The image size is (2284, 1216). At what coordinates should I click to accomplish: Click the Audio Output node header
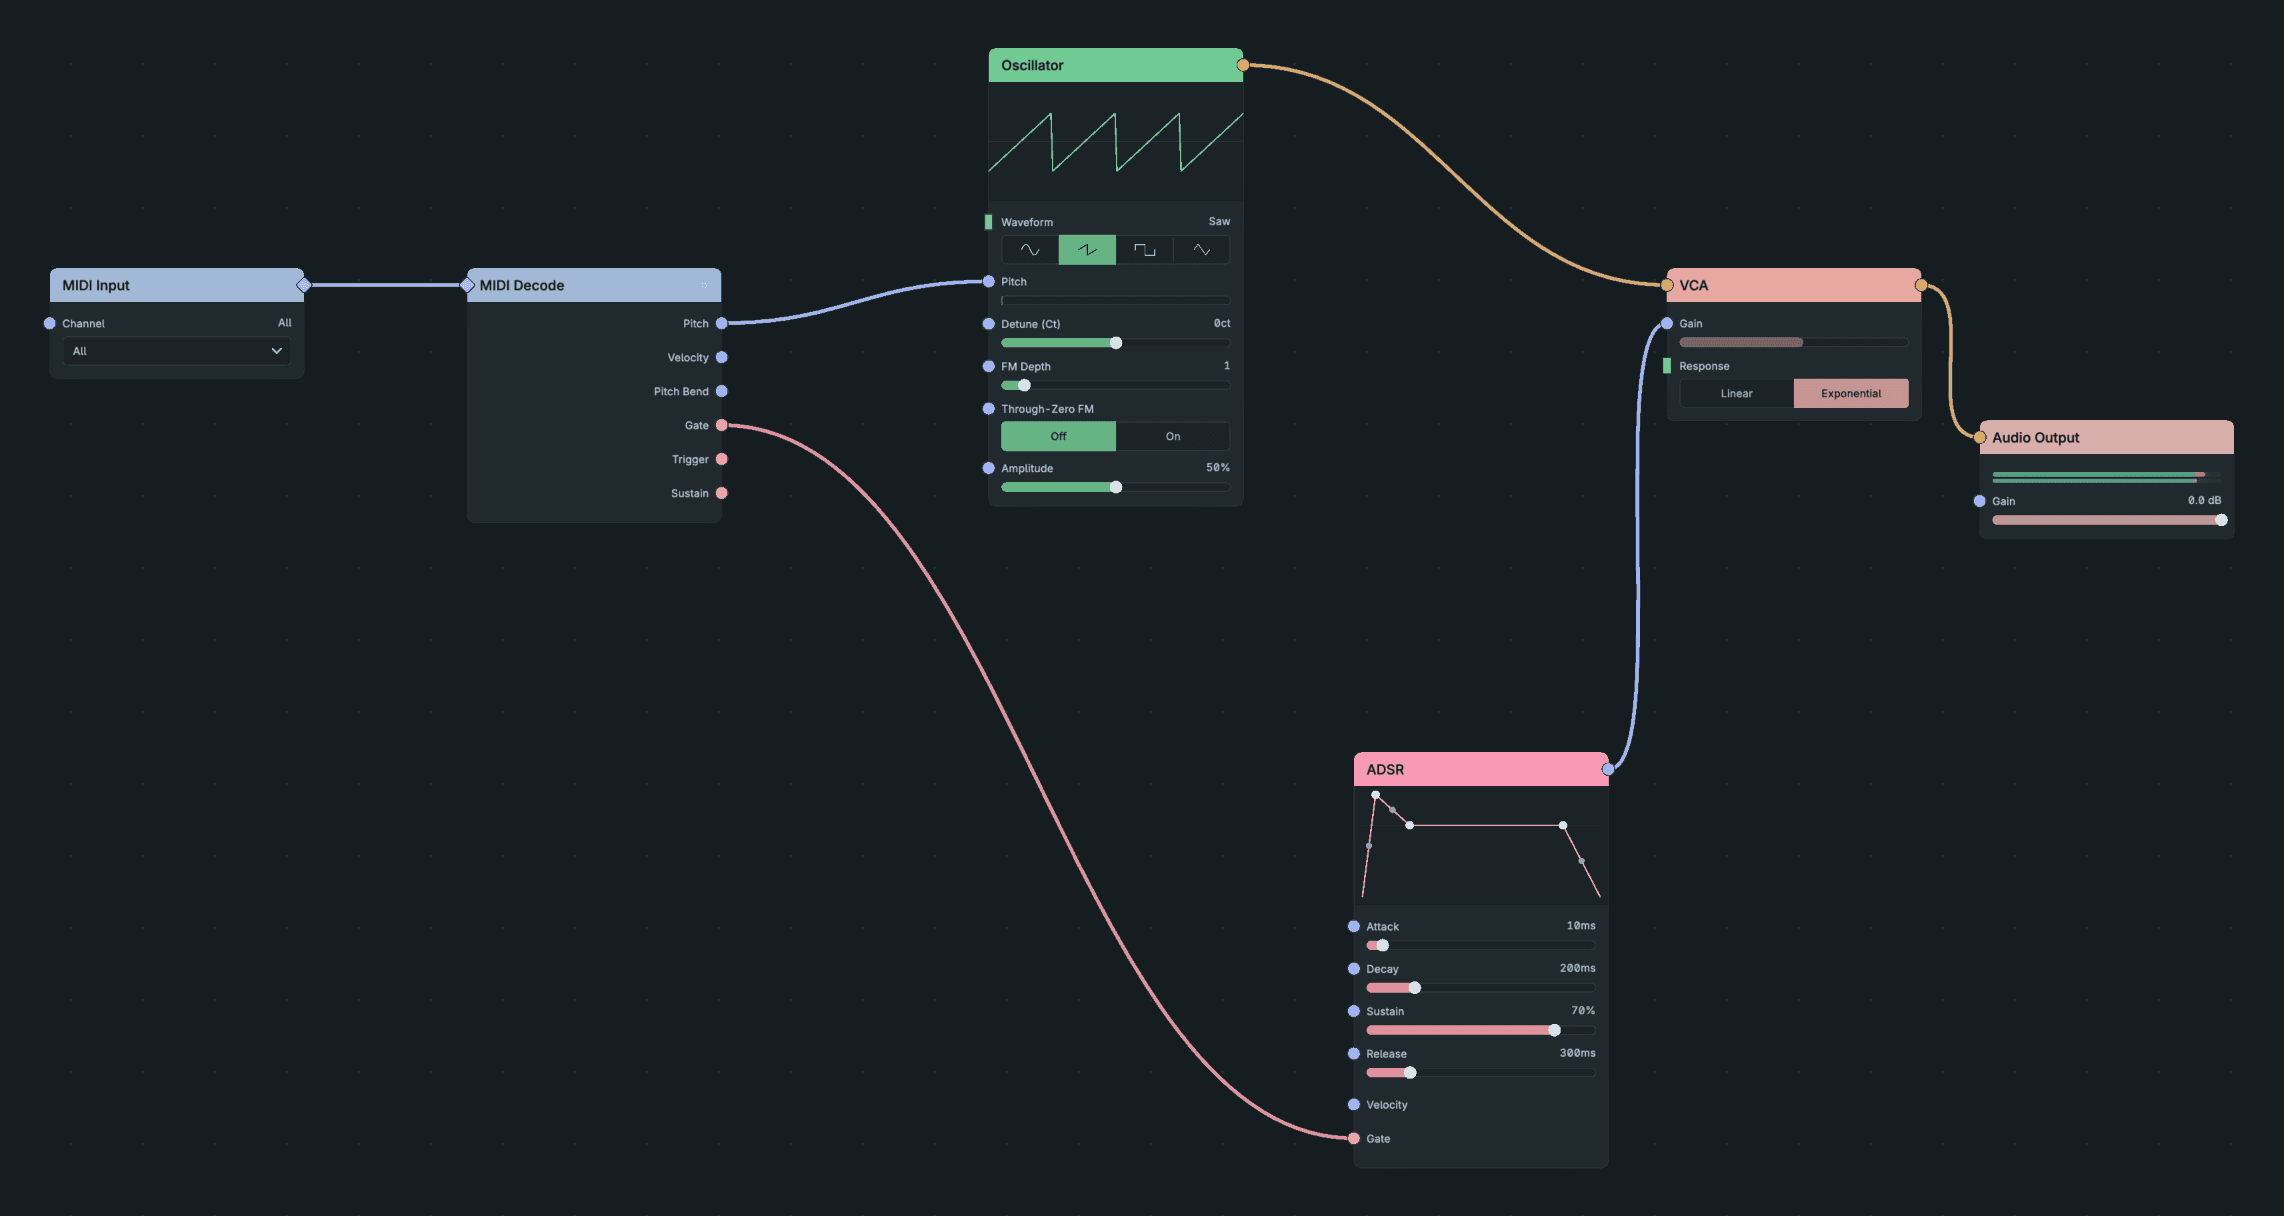point(2106,437)
